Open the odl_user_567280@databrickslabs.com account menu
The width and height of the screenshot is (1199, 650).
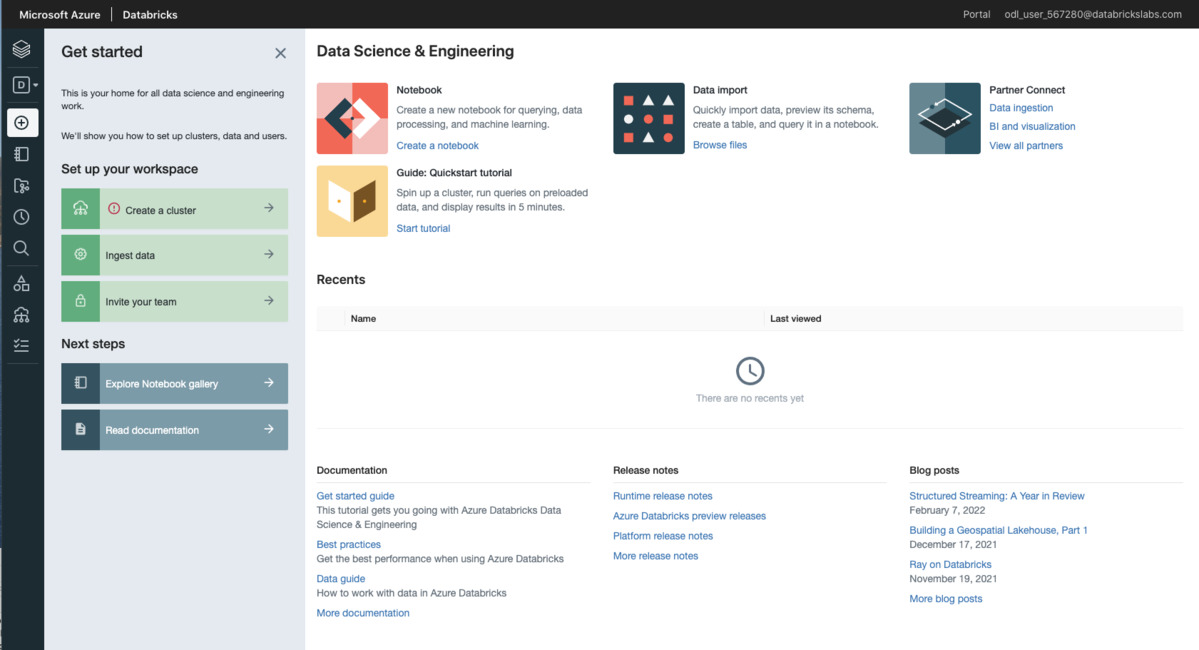coord(1093,15)
